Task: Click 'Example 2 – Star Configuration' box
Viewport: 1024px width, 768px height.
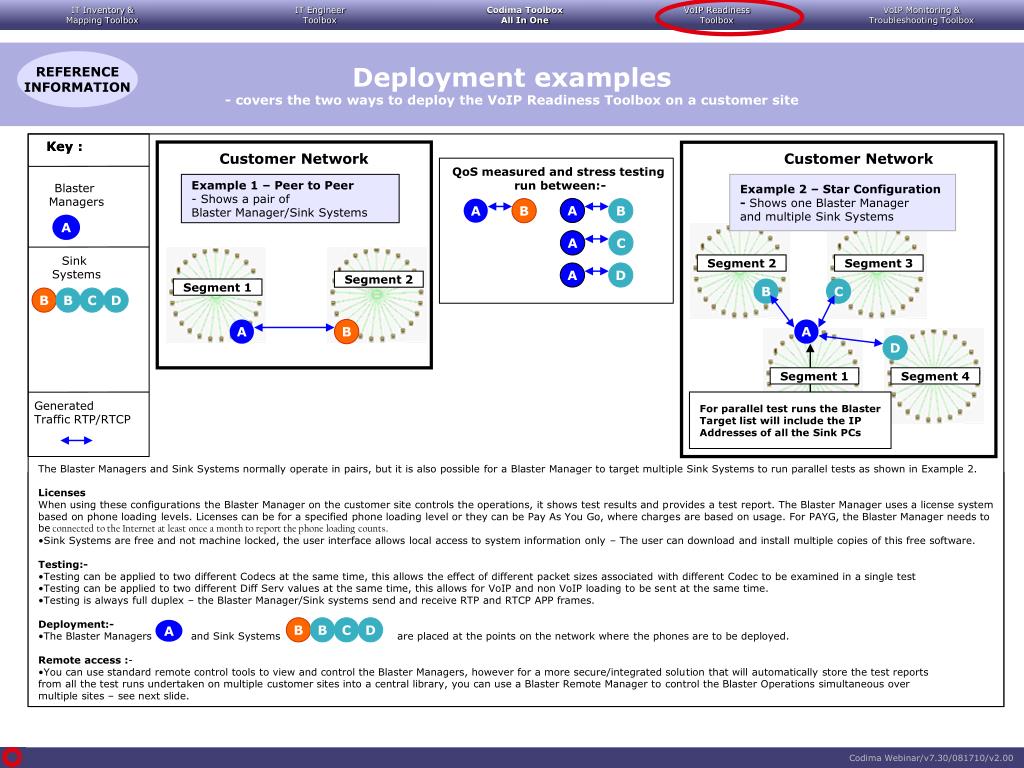Action: [842, 202]
